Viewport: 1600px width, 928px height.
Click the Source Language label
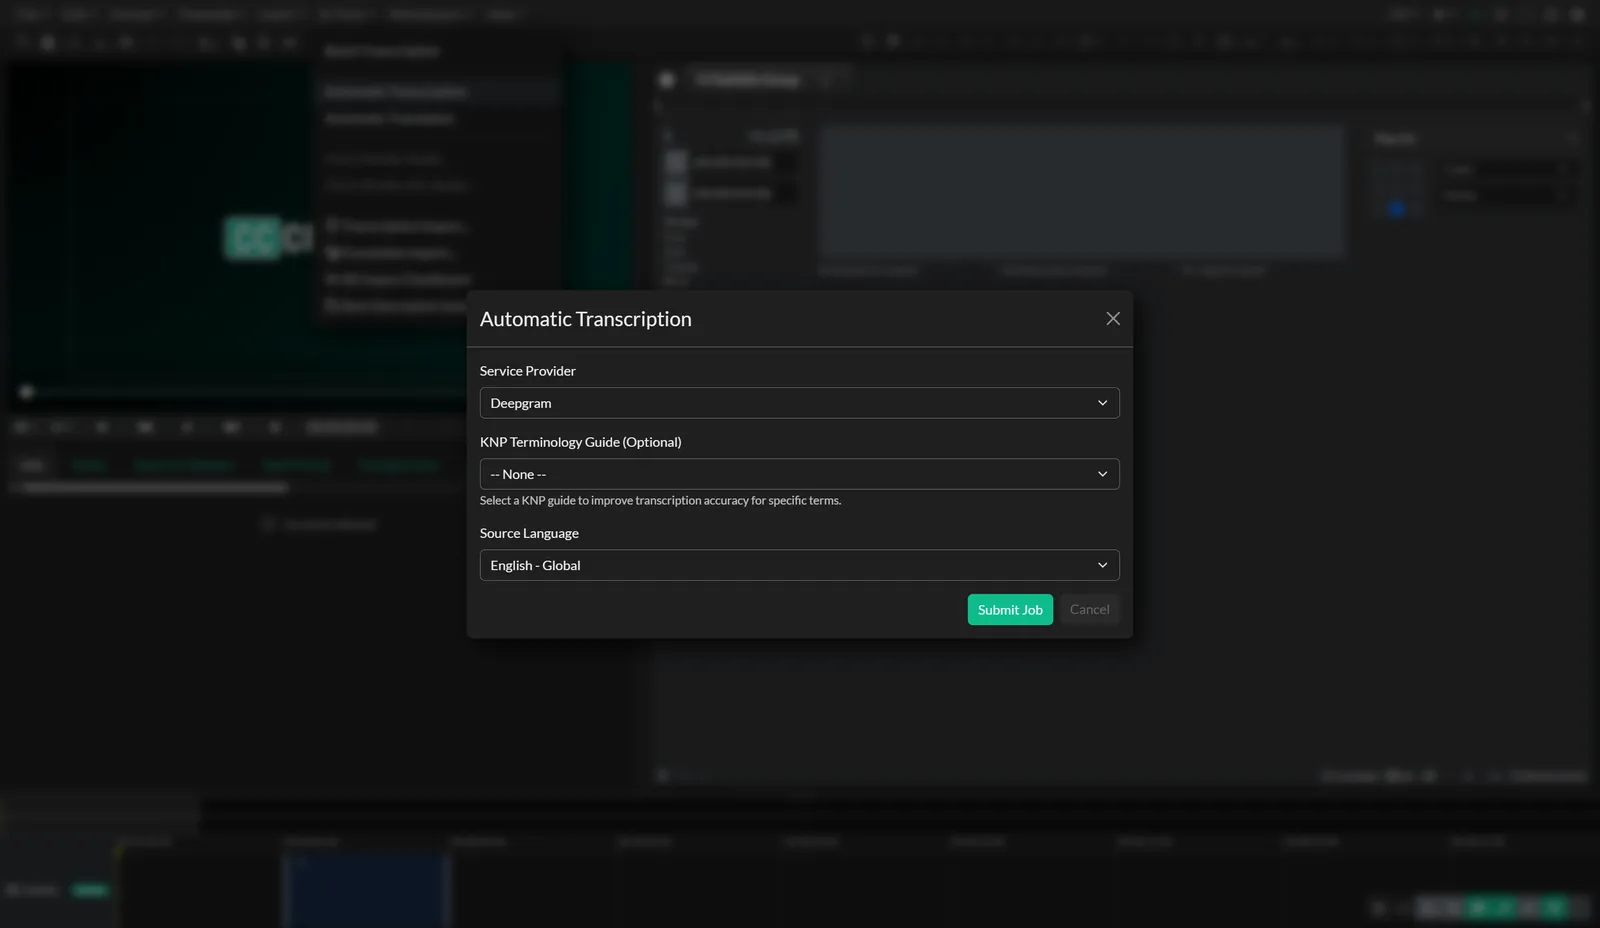[x=529, y=533]
